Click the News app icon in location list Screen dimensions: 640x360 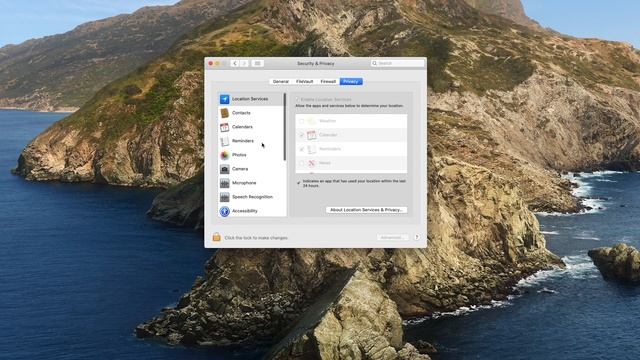coord(311,163)
